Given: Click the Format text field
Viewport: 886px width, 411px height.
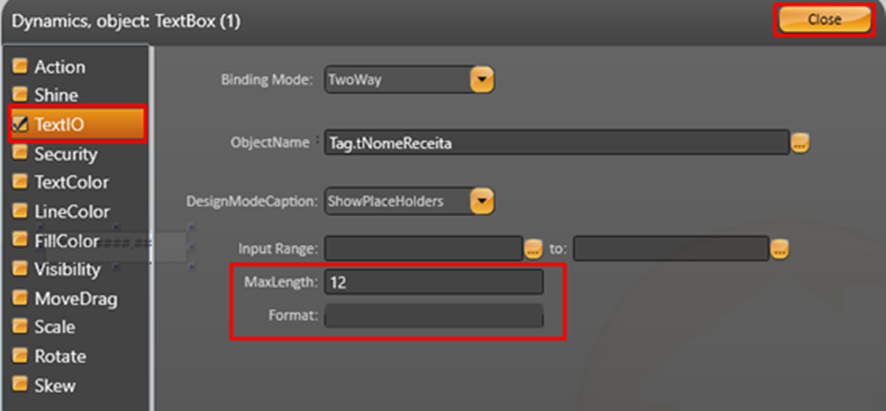Looking at the screenshot, I should (x=434, y=316).
